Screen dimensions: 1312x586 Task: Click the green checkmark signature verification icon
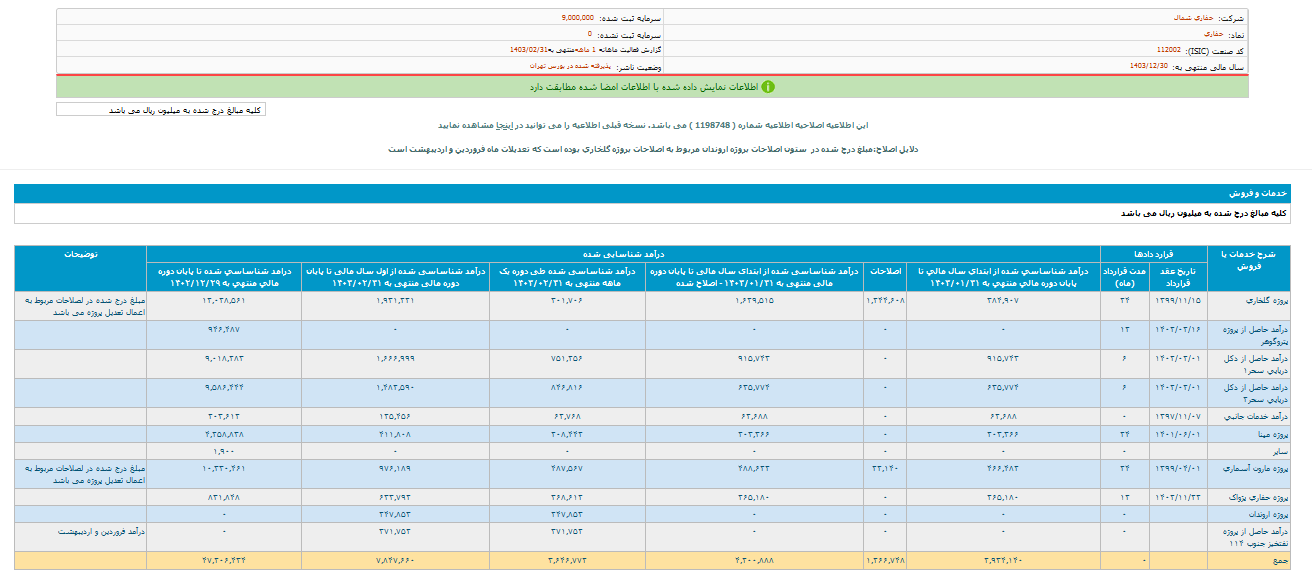[x=768, y=87]
